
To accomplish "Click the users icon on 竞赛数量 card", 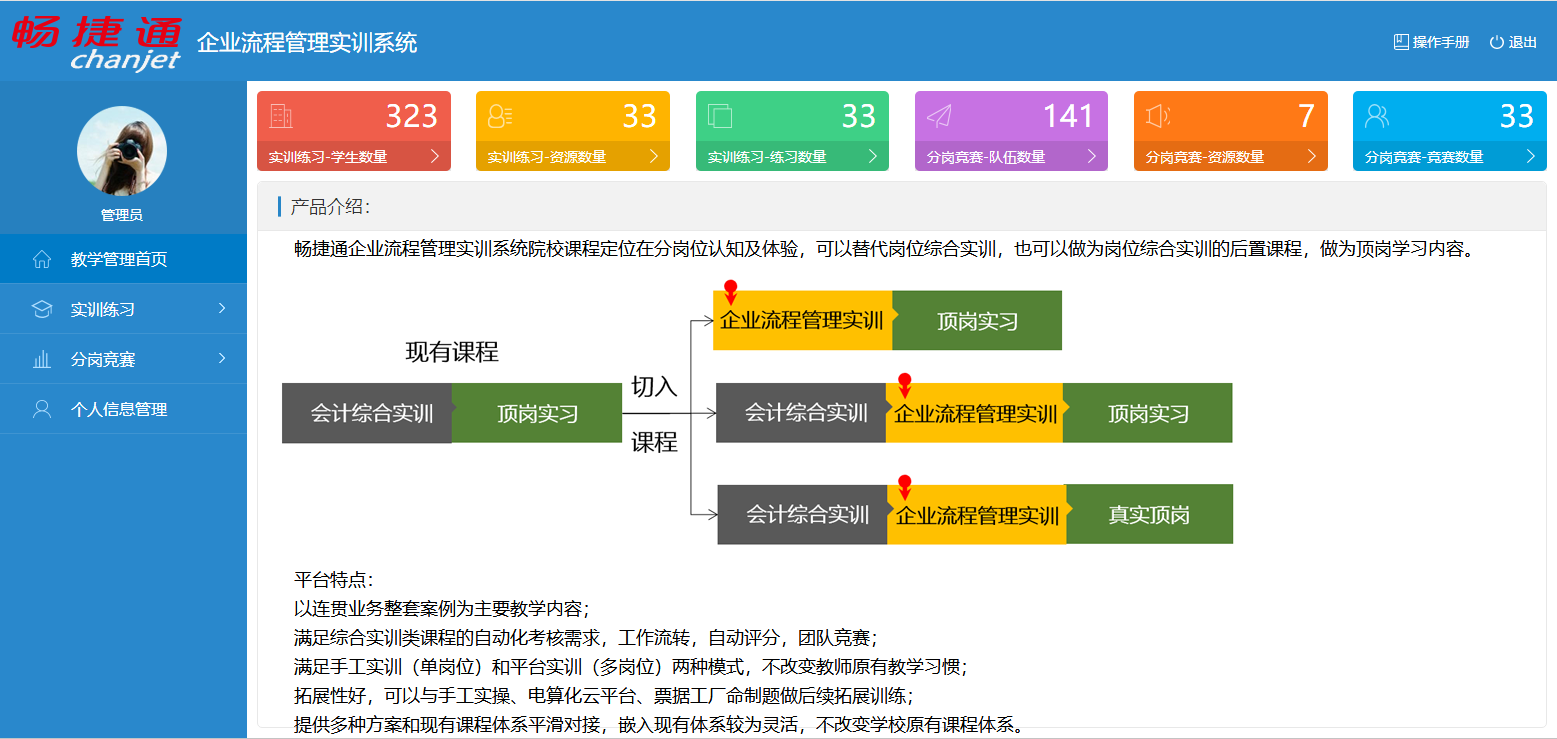I will pos(1377,117).
